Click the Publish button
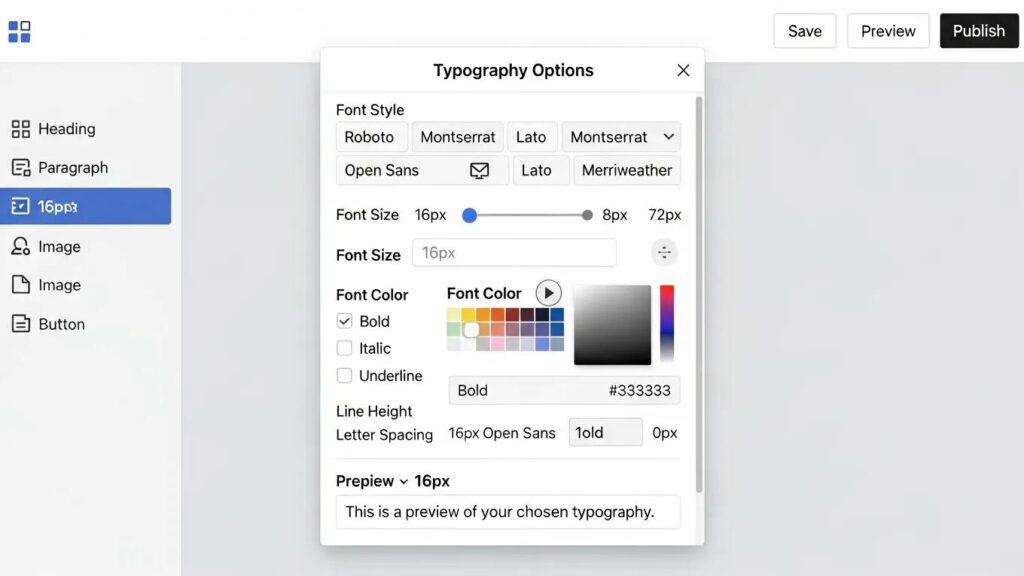The height and width of the screenshot is (576, 1024). [x=979, y=31]
